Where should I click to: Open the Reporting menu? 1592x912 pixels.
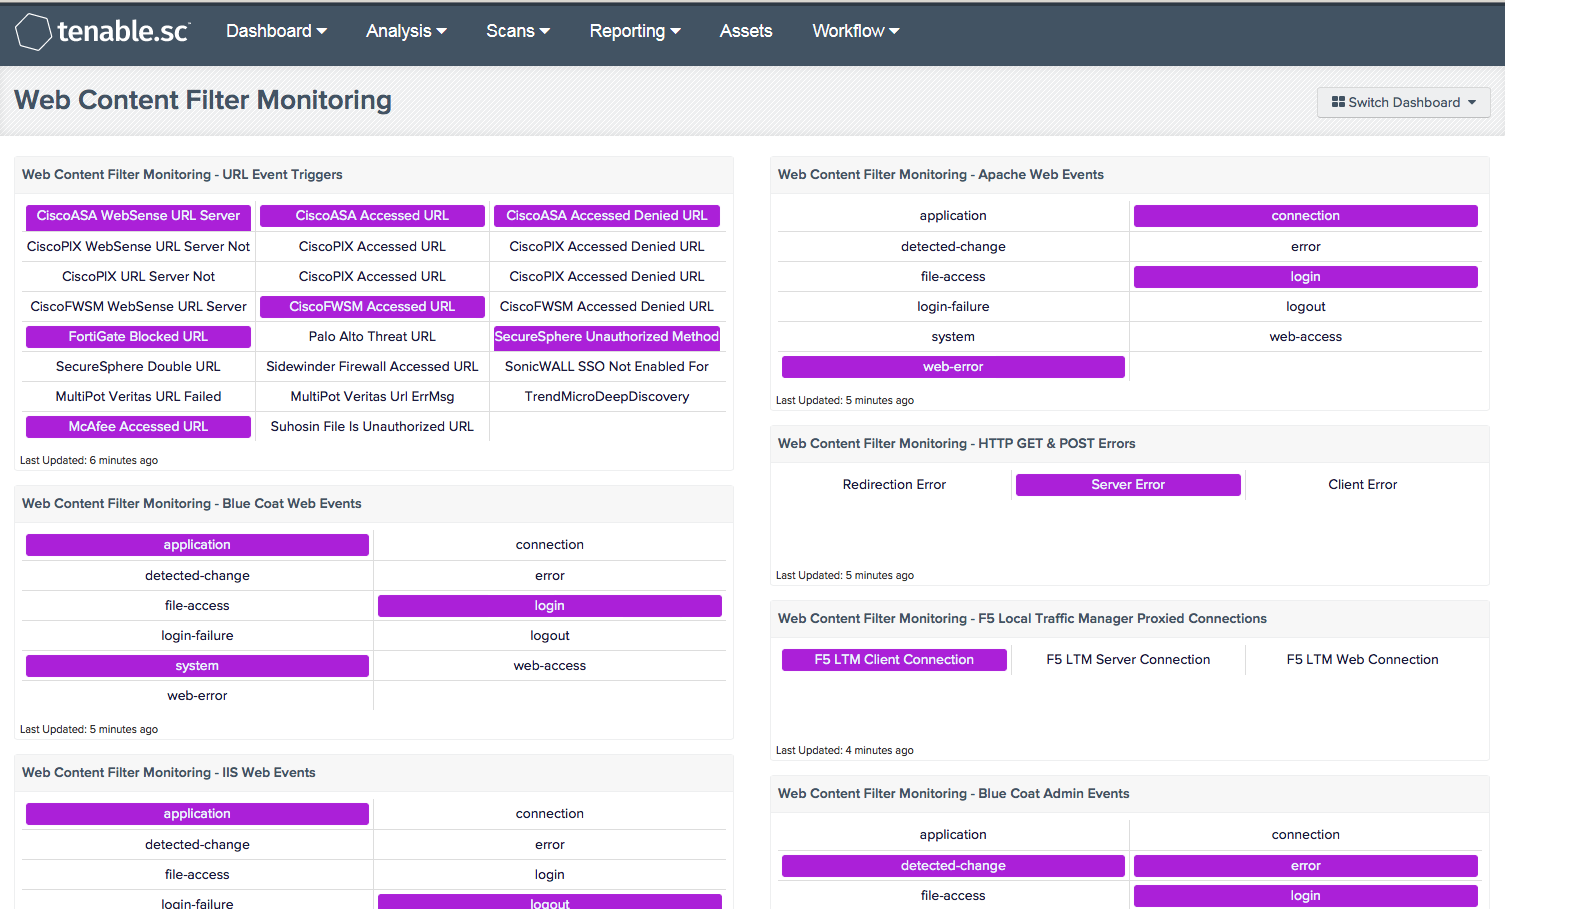[x=635, y=31]
